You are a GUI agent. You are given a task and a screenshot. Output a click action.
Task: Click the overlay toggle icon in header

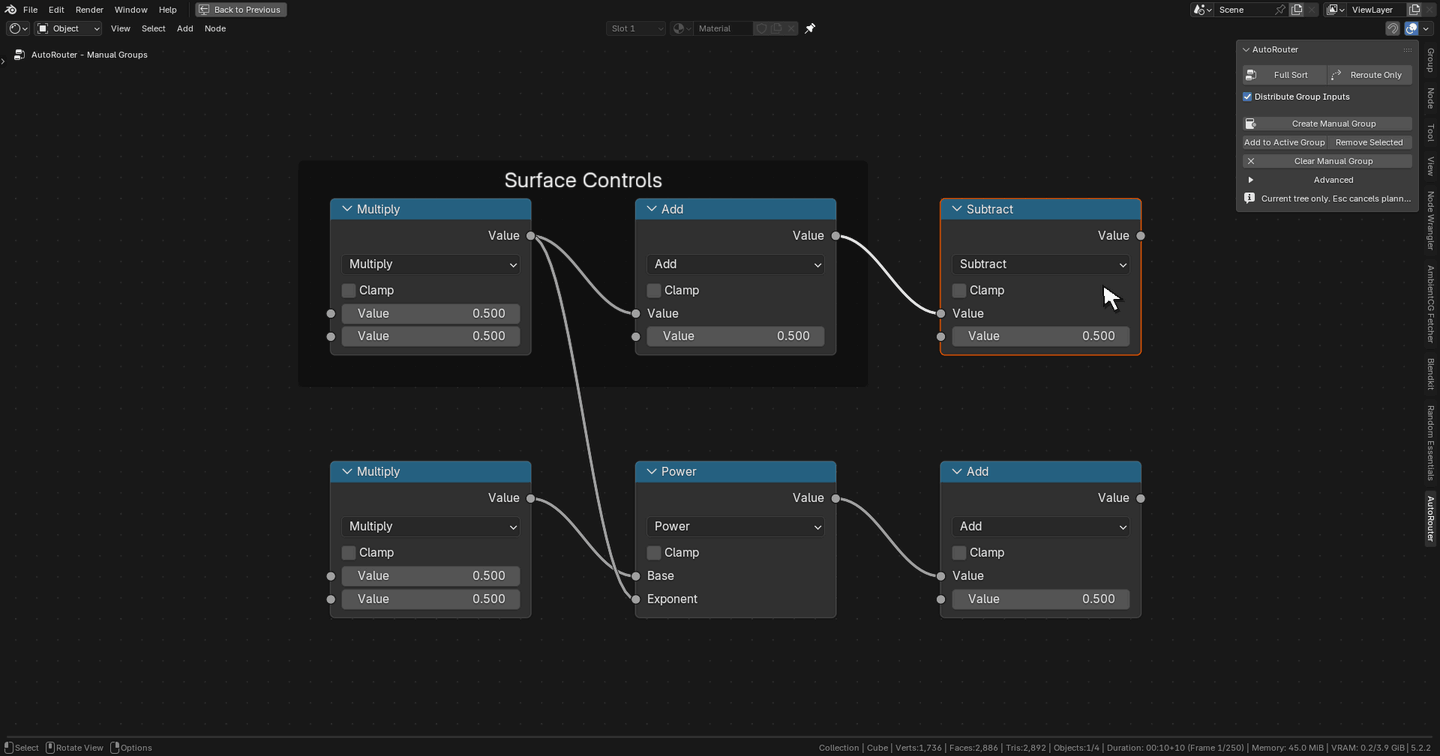[x=1411, y=28]
